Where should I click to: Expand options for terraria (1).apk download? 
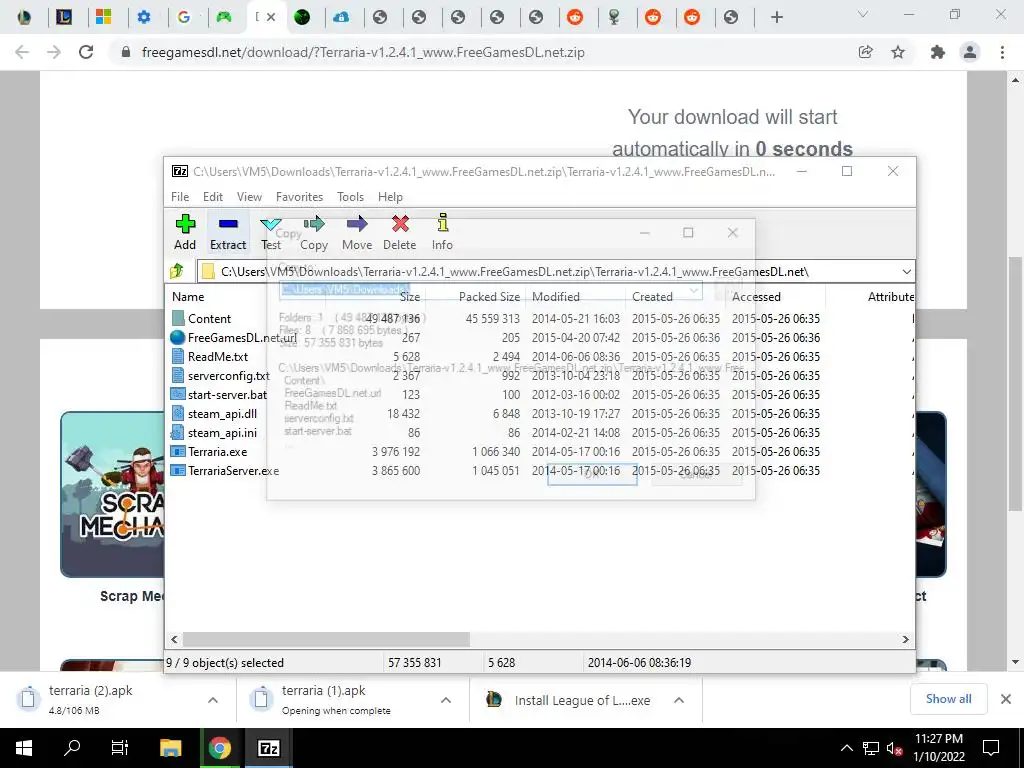[x=446, y=700]
